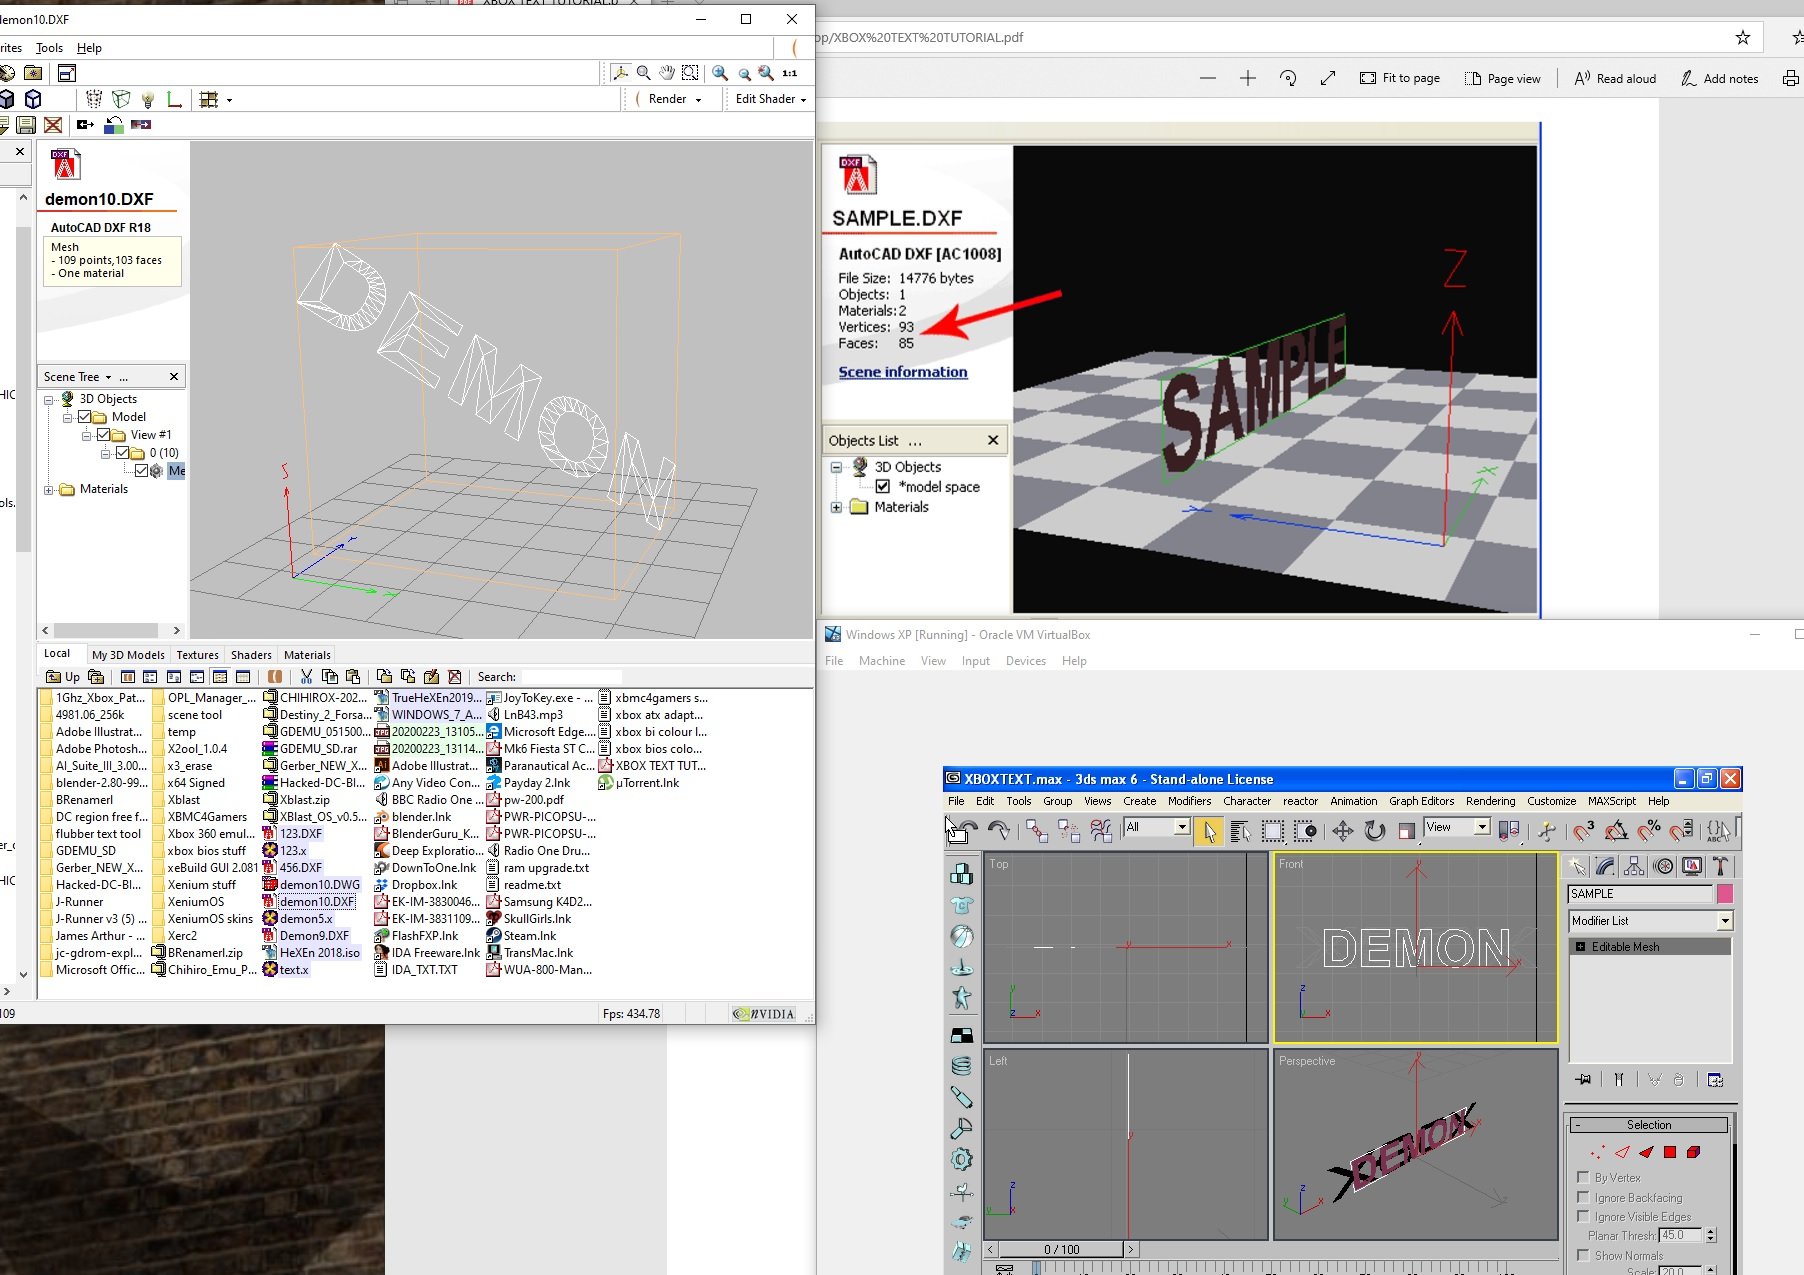
Task: Toggle the *model space checkbox in PDF
Action: tap(883, 487)
